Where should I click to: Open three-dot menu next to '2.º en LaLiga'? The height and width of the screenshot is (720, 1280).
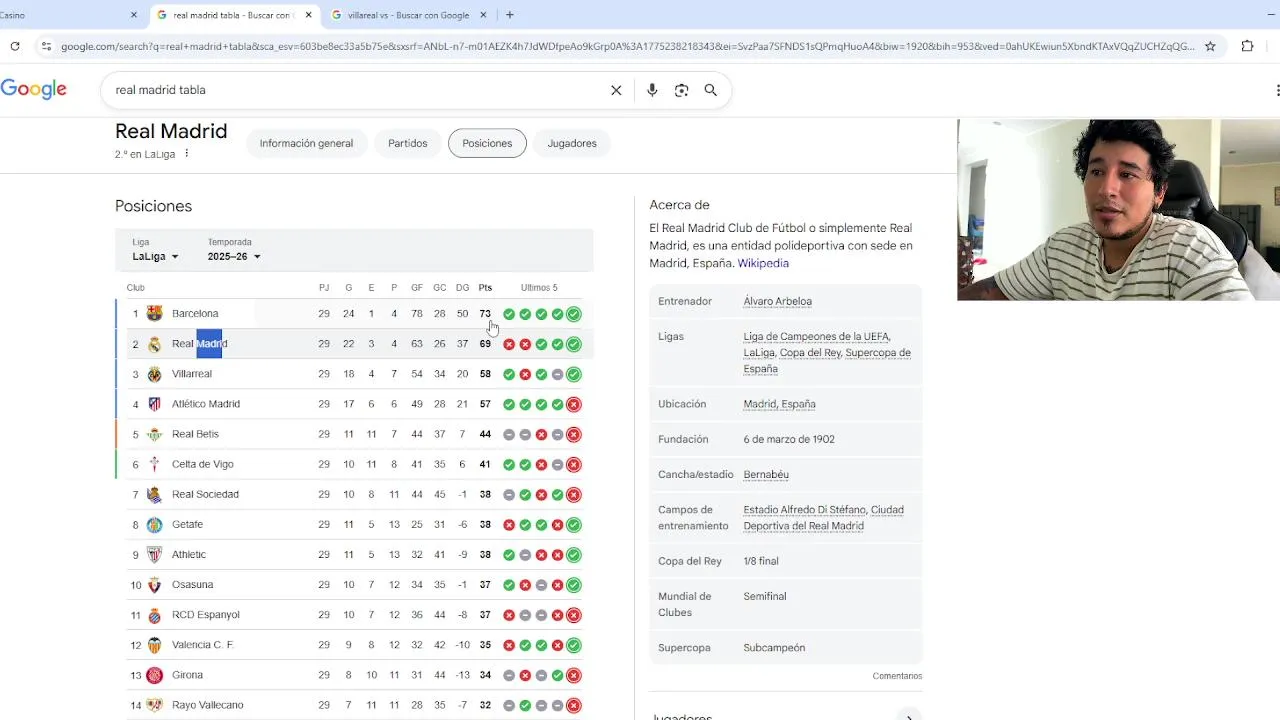[x=186, y=154]
